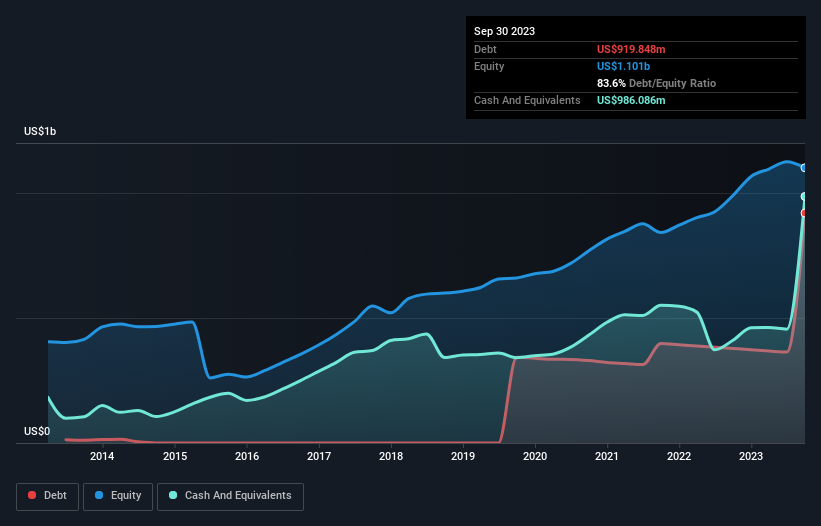Screen dimensions: 821x526
Task: Click the US$1.101b equity value
Action: 623,66
